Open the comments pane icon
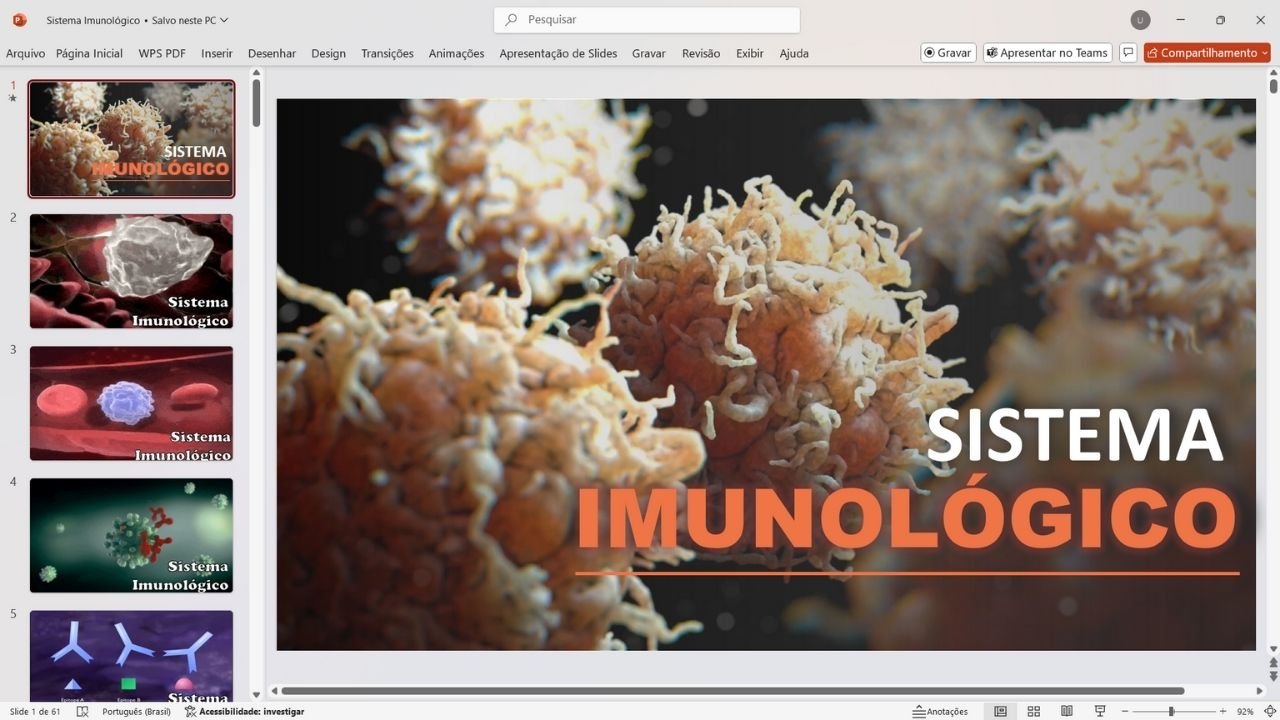This screenshot has height=720, width=1280. [1128, 53]
